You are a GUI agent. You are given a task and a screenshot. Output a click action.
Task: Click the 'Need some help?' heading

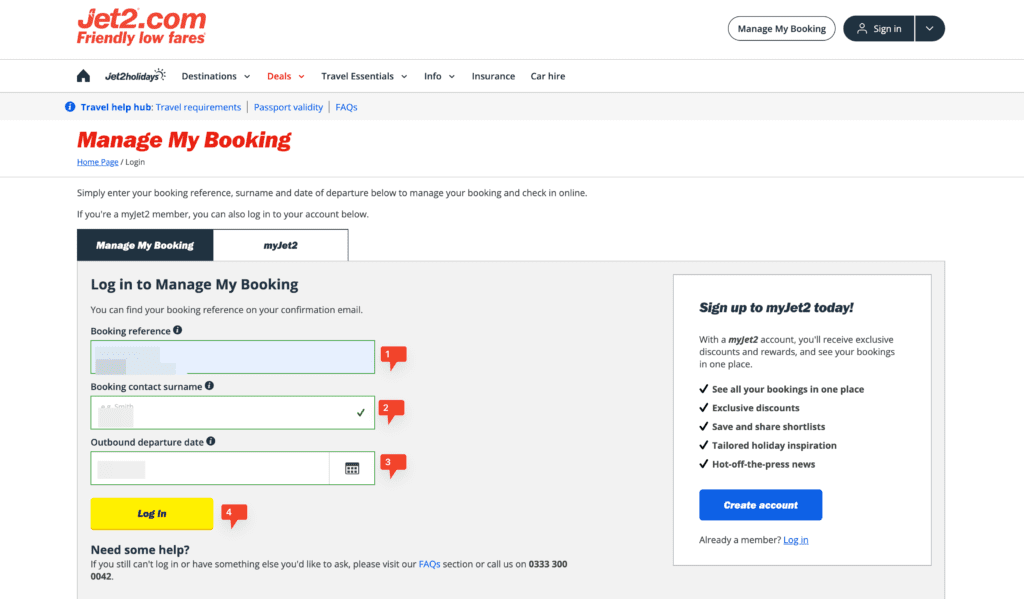pyautogui.click(x=140, y=549)
